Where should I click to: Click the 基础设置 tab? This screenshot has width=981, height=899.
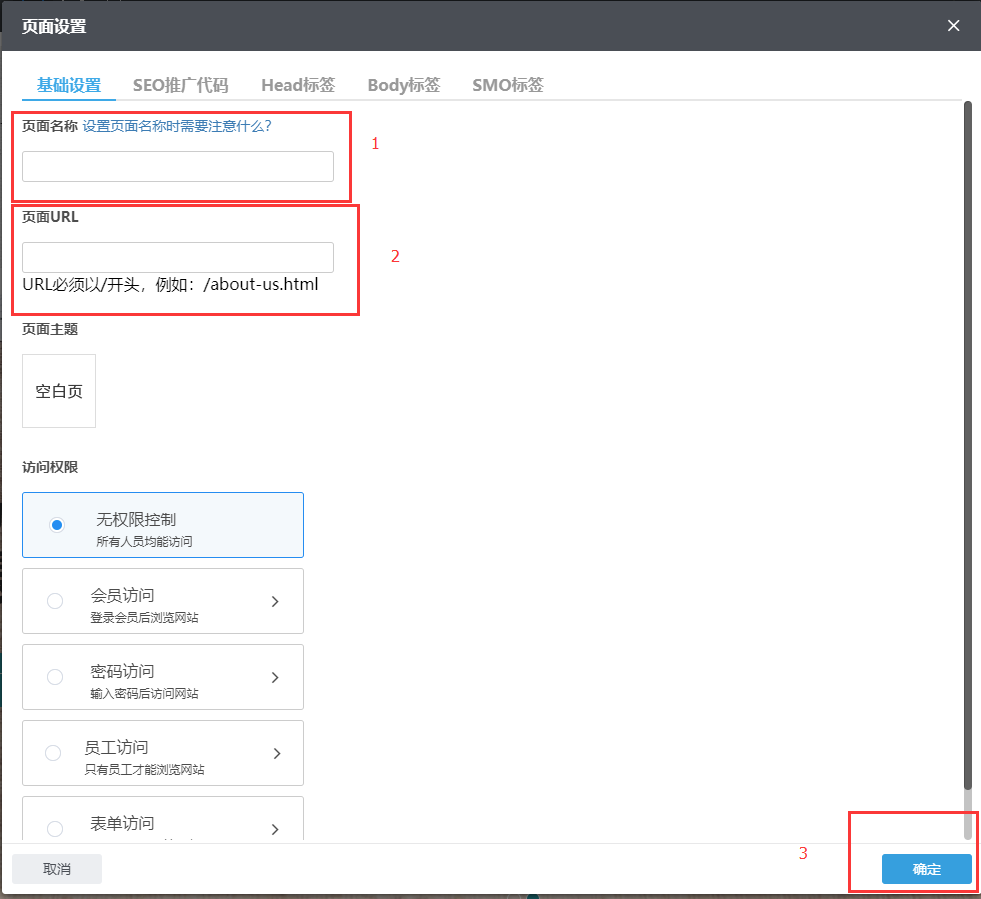(x=69, y=85)
